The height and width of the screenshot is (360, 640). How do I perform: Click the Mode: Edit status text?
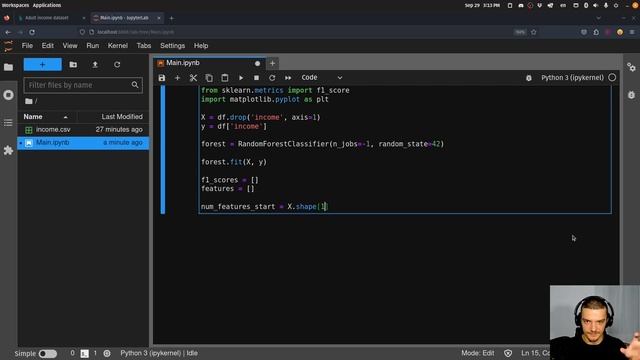click(x=478, y=353)
